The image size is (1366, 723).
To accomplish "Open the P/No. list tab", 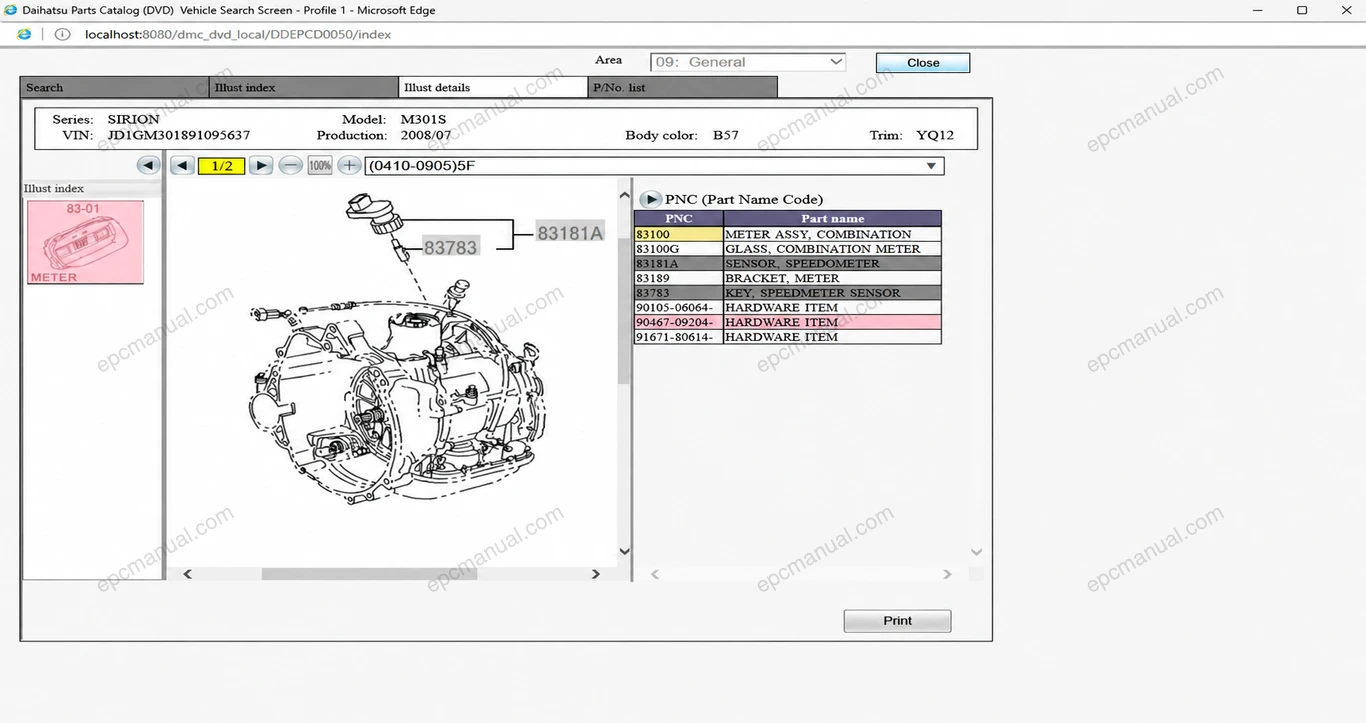I will (x=683, y=88).
